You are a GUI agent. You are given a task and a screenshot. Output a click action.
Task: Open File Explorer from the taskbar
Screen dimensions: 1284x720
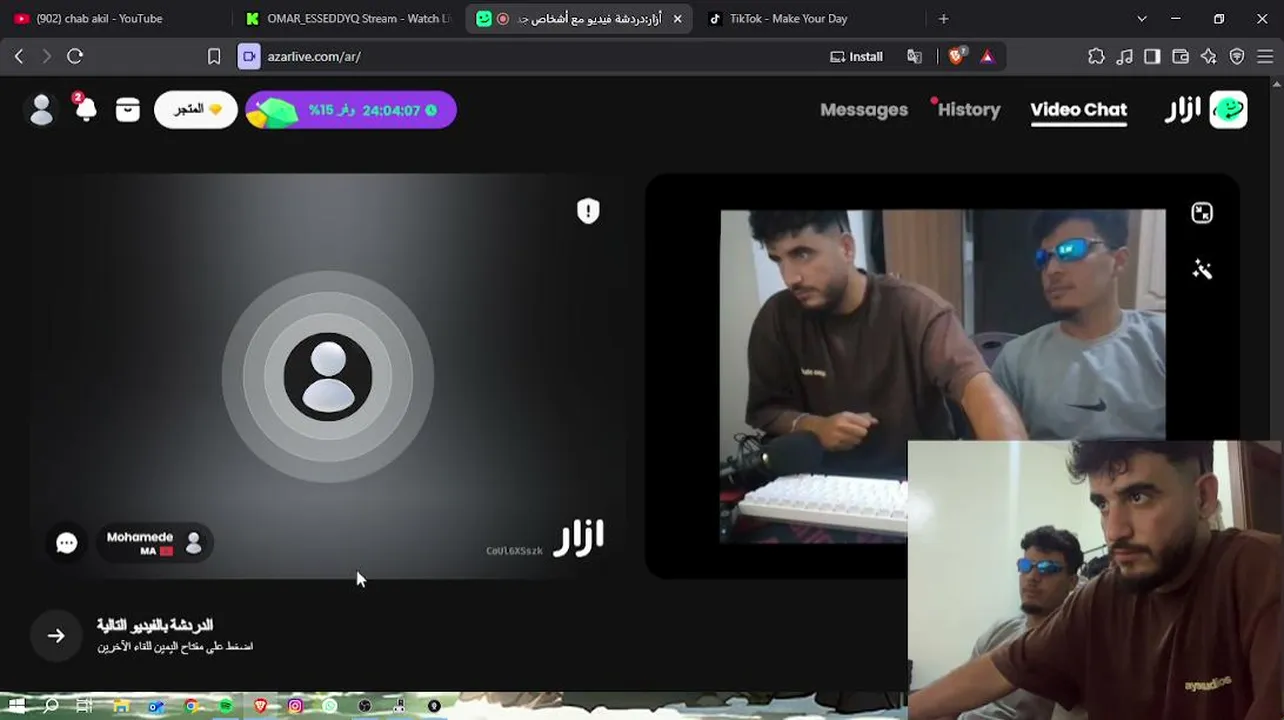pos(121,706)
